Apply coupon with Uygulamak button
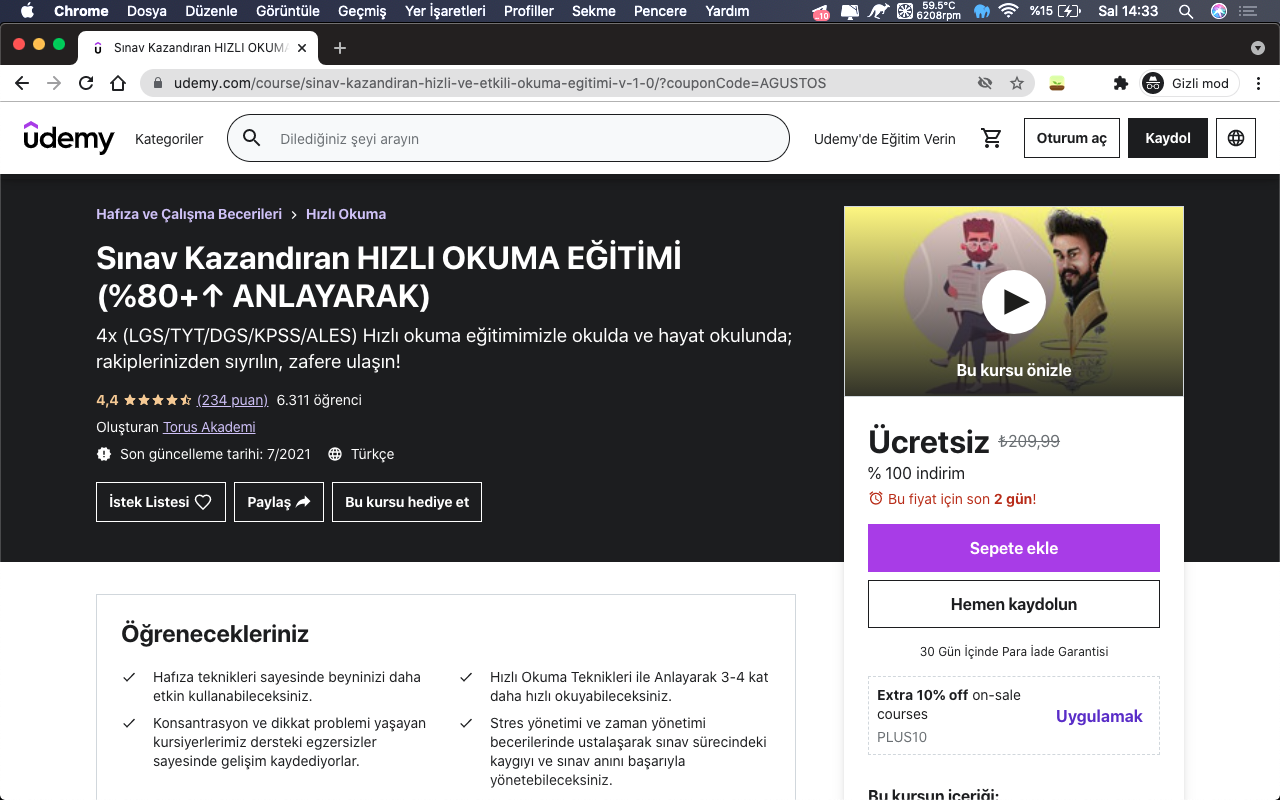This screenshot has width=1280, height=800. [1099, 716]
